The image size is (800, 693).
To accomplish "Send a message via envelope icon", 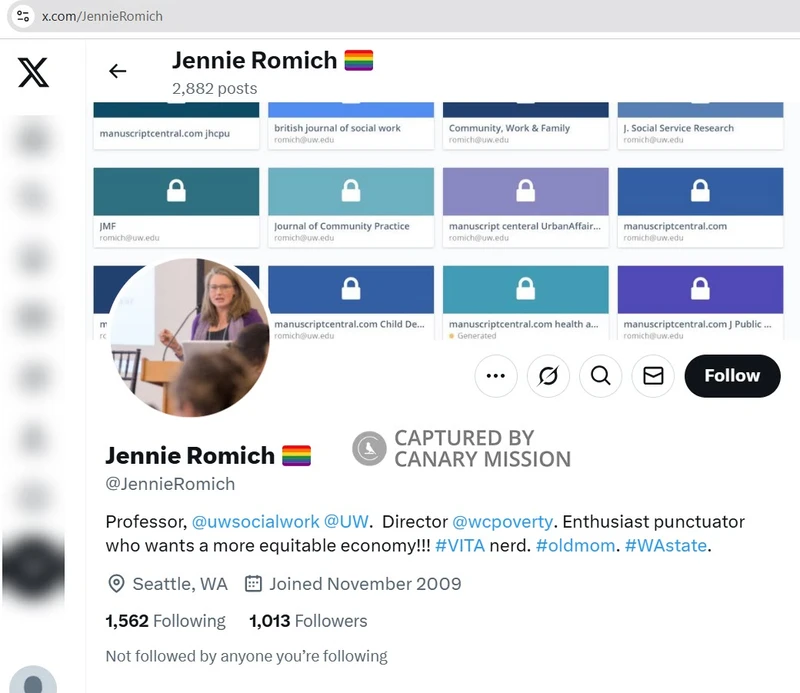I will coord(653,376).
